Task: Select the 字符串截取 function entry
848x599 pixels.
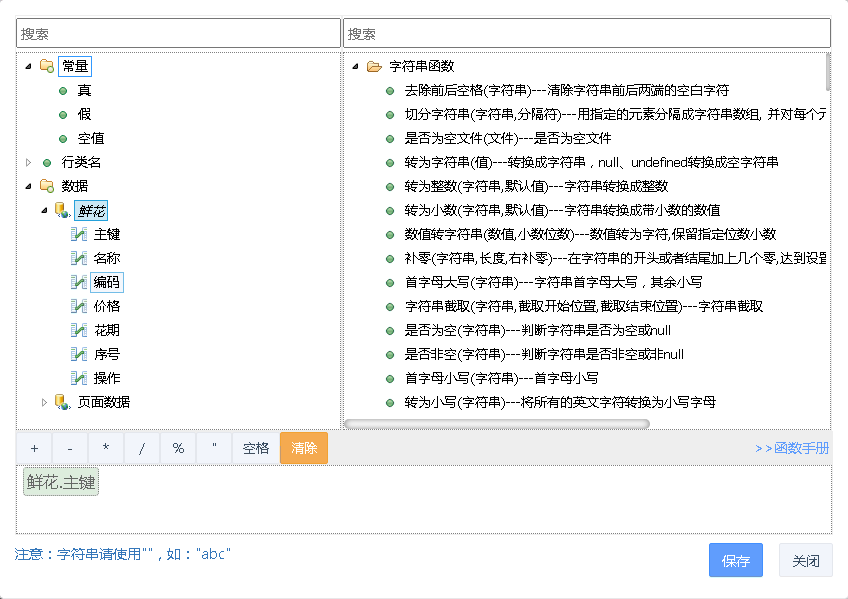Action: click(583, 306)
